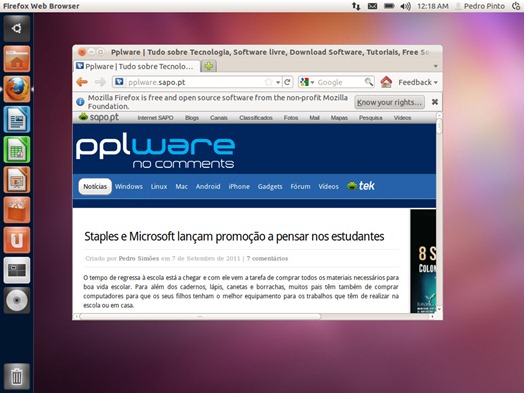Click Know your rights button
Screen dimensions: 524x393
point(389,102)
